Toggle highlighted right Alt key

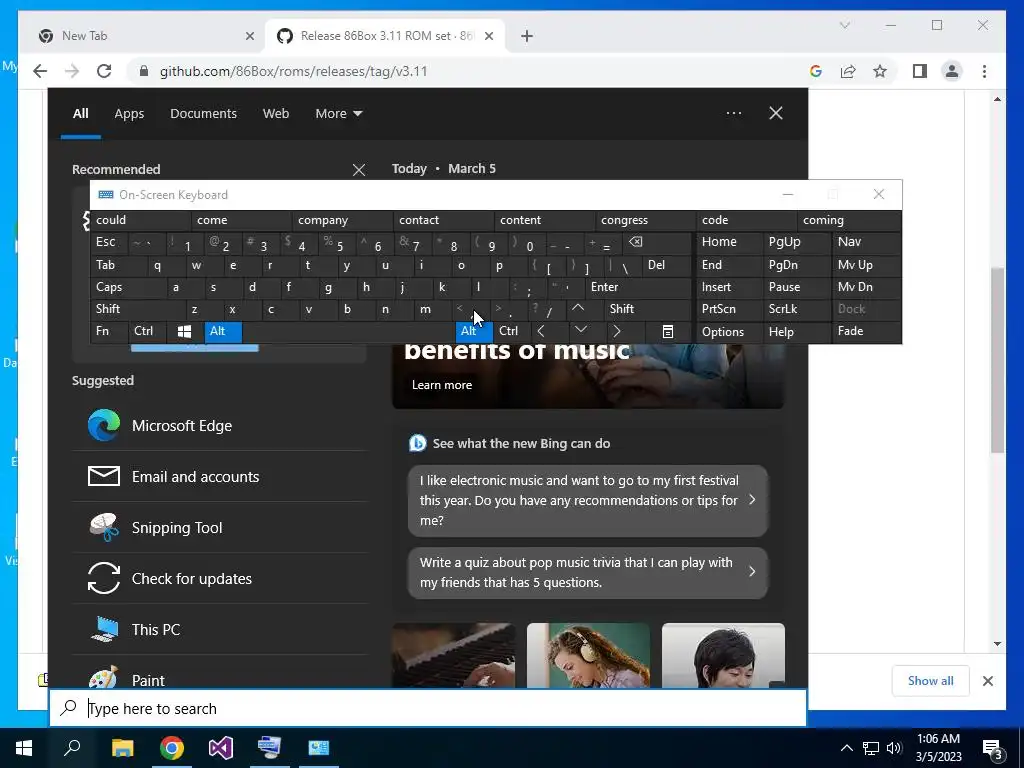point(474,331)
